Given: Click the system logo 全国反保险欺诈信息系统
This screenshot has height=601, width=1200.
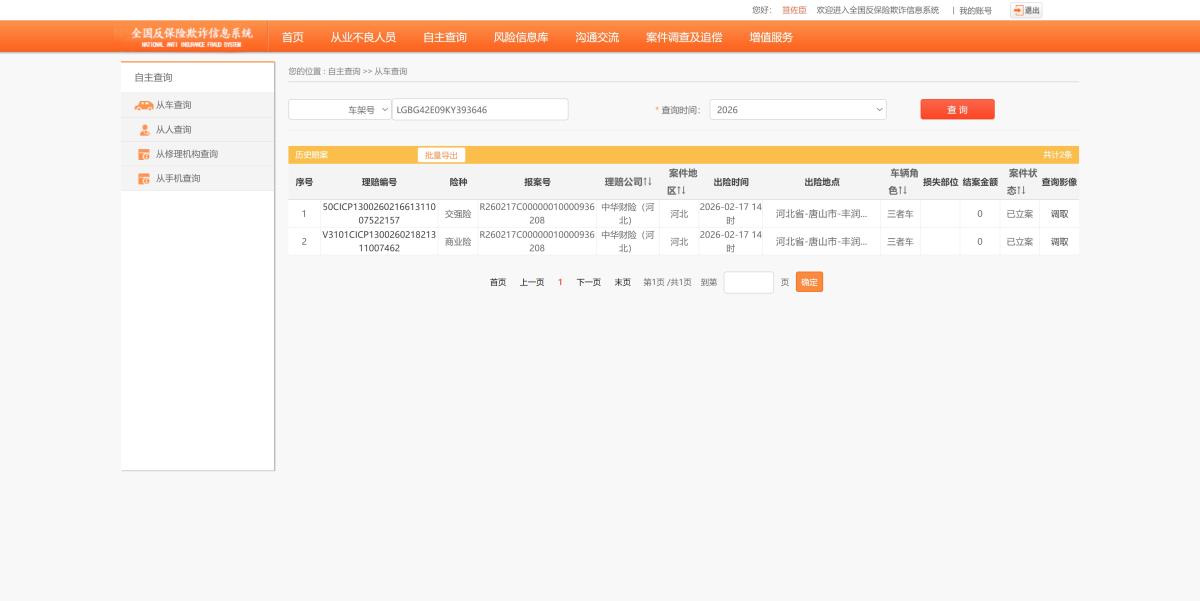Looking at the screenshot, I should coord(192,37).
